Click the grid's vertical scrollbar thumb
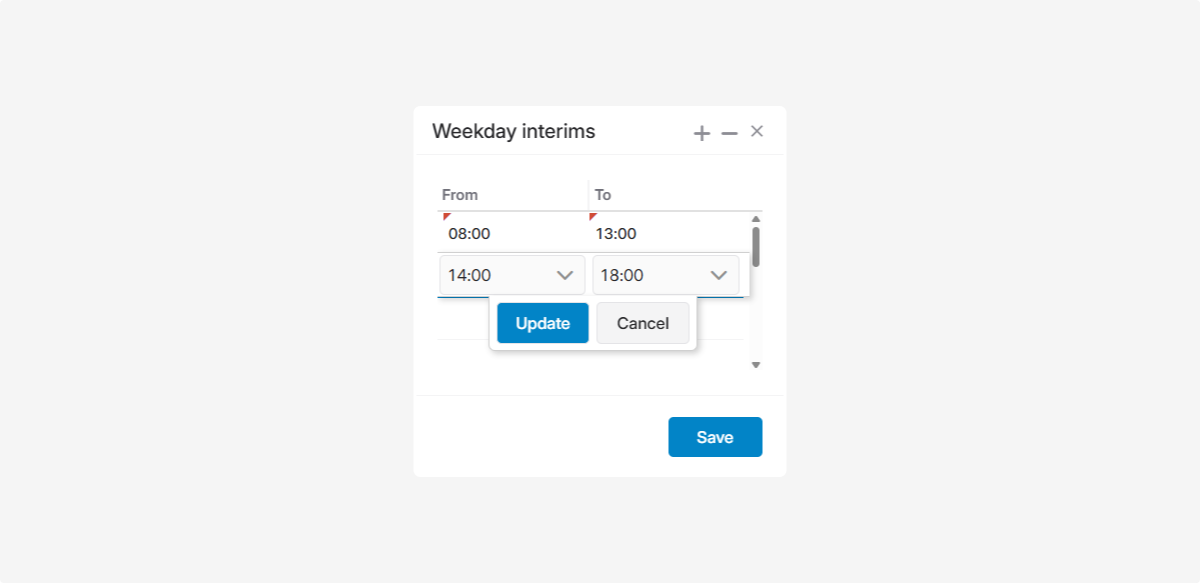The height and width of the screenshot is (583, 1200). pos(756,246)
